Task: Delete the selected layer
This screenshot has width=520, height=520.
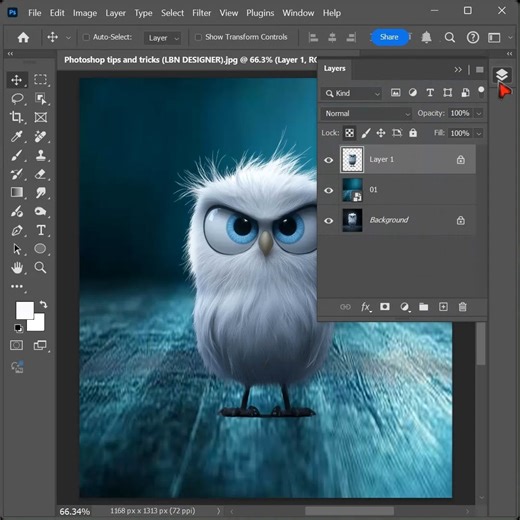Action: pyautogui.click(x=462, y=307)
